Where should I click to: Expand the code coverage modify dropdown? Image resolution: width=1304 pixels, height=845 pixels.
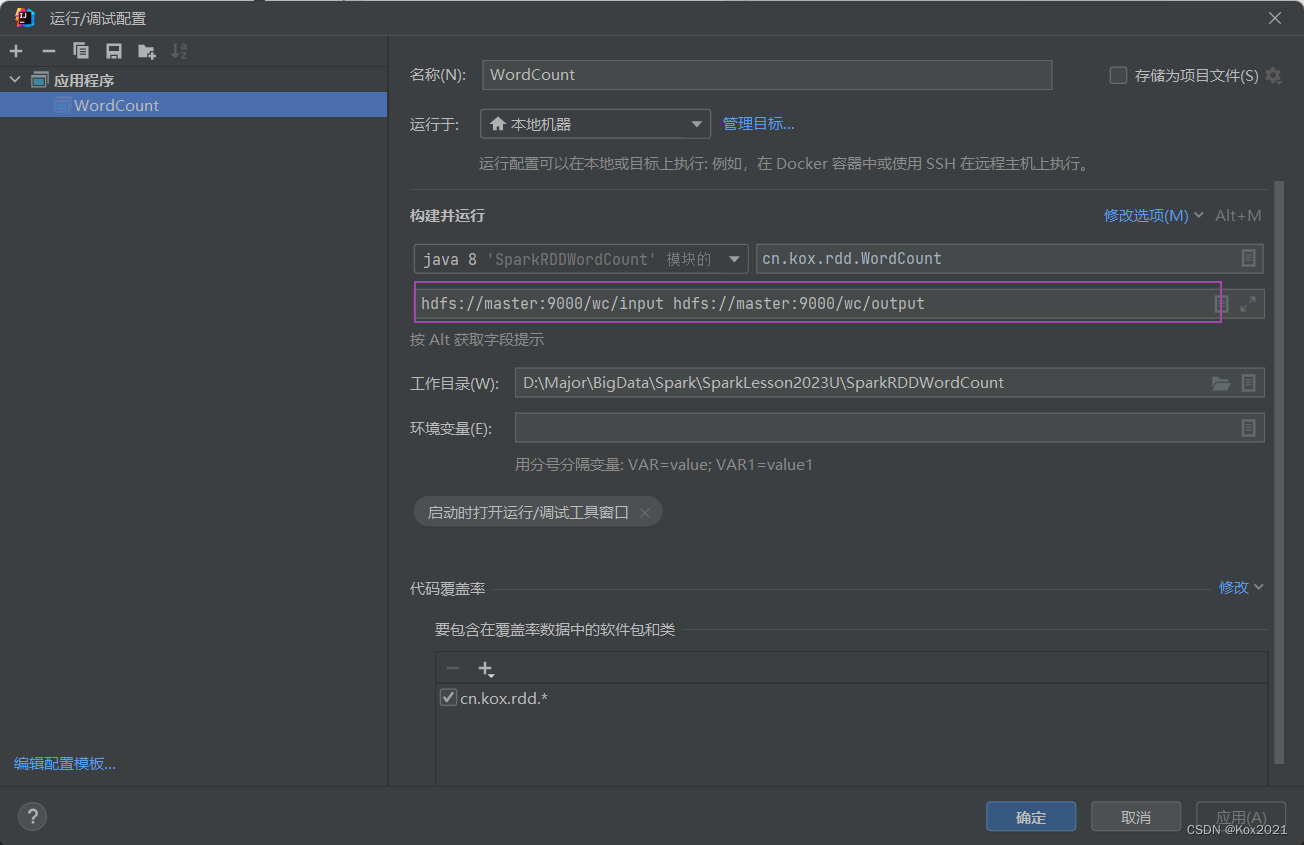click(x=1241, y=587)
